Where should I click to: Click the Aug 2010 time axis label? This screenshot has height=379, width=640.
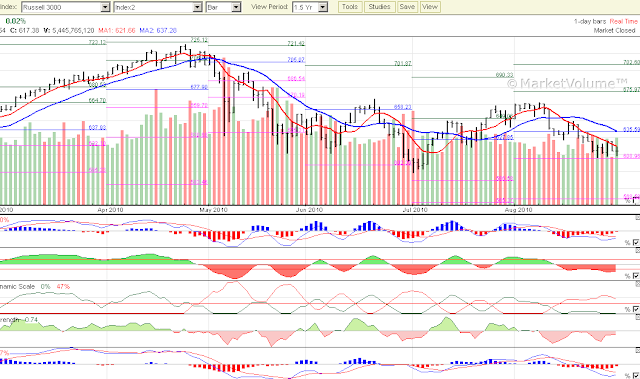(x=518, y=210)
